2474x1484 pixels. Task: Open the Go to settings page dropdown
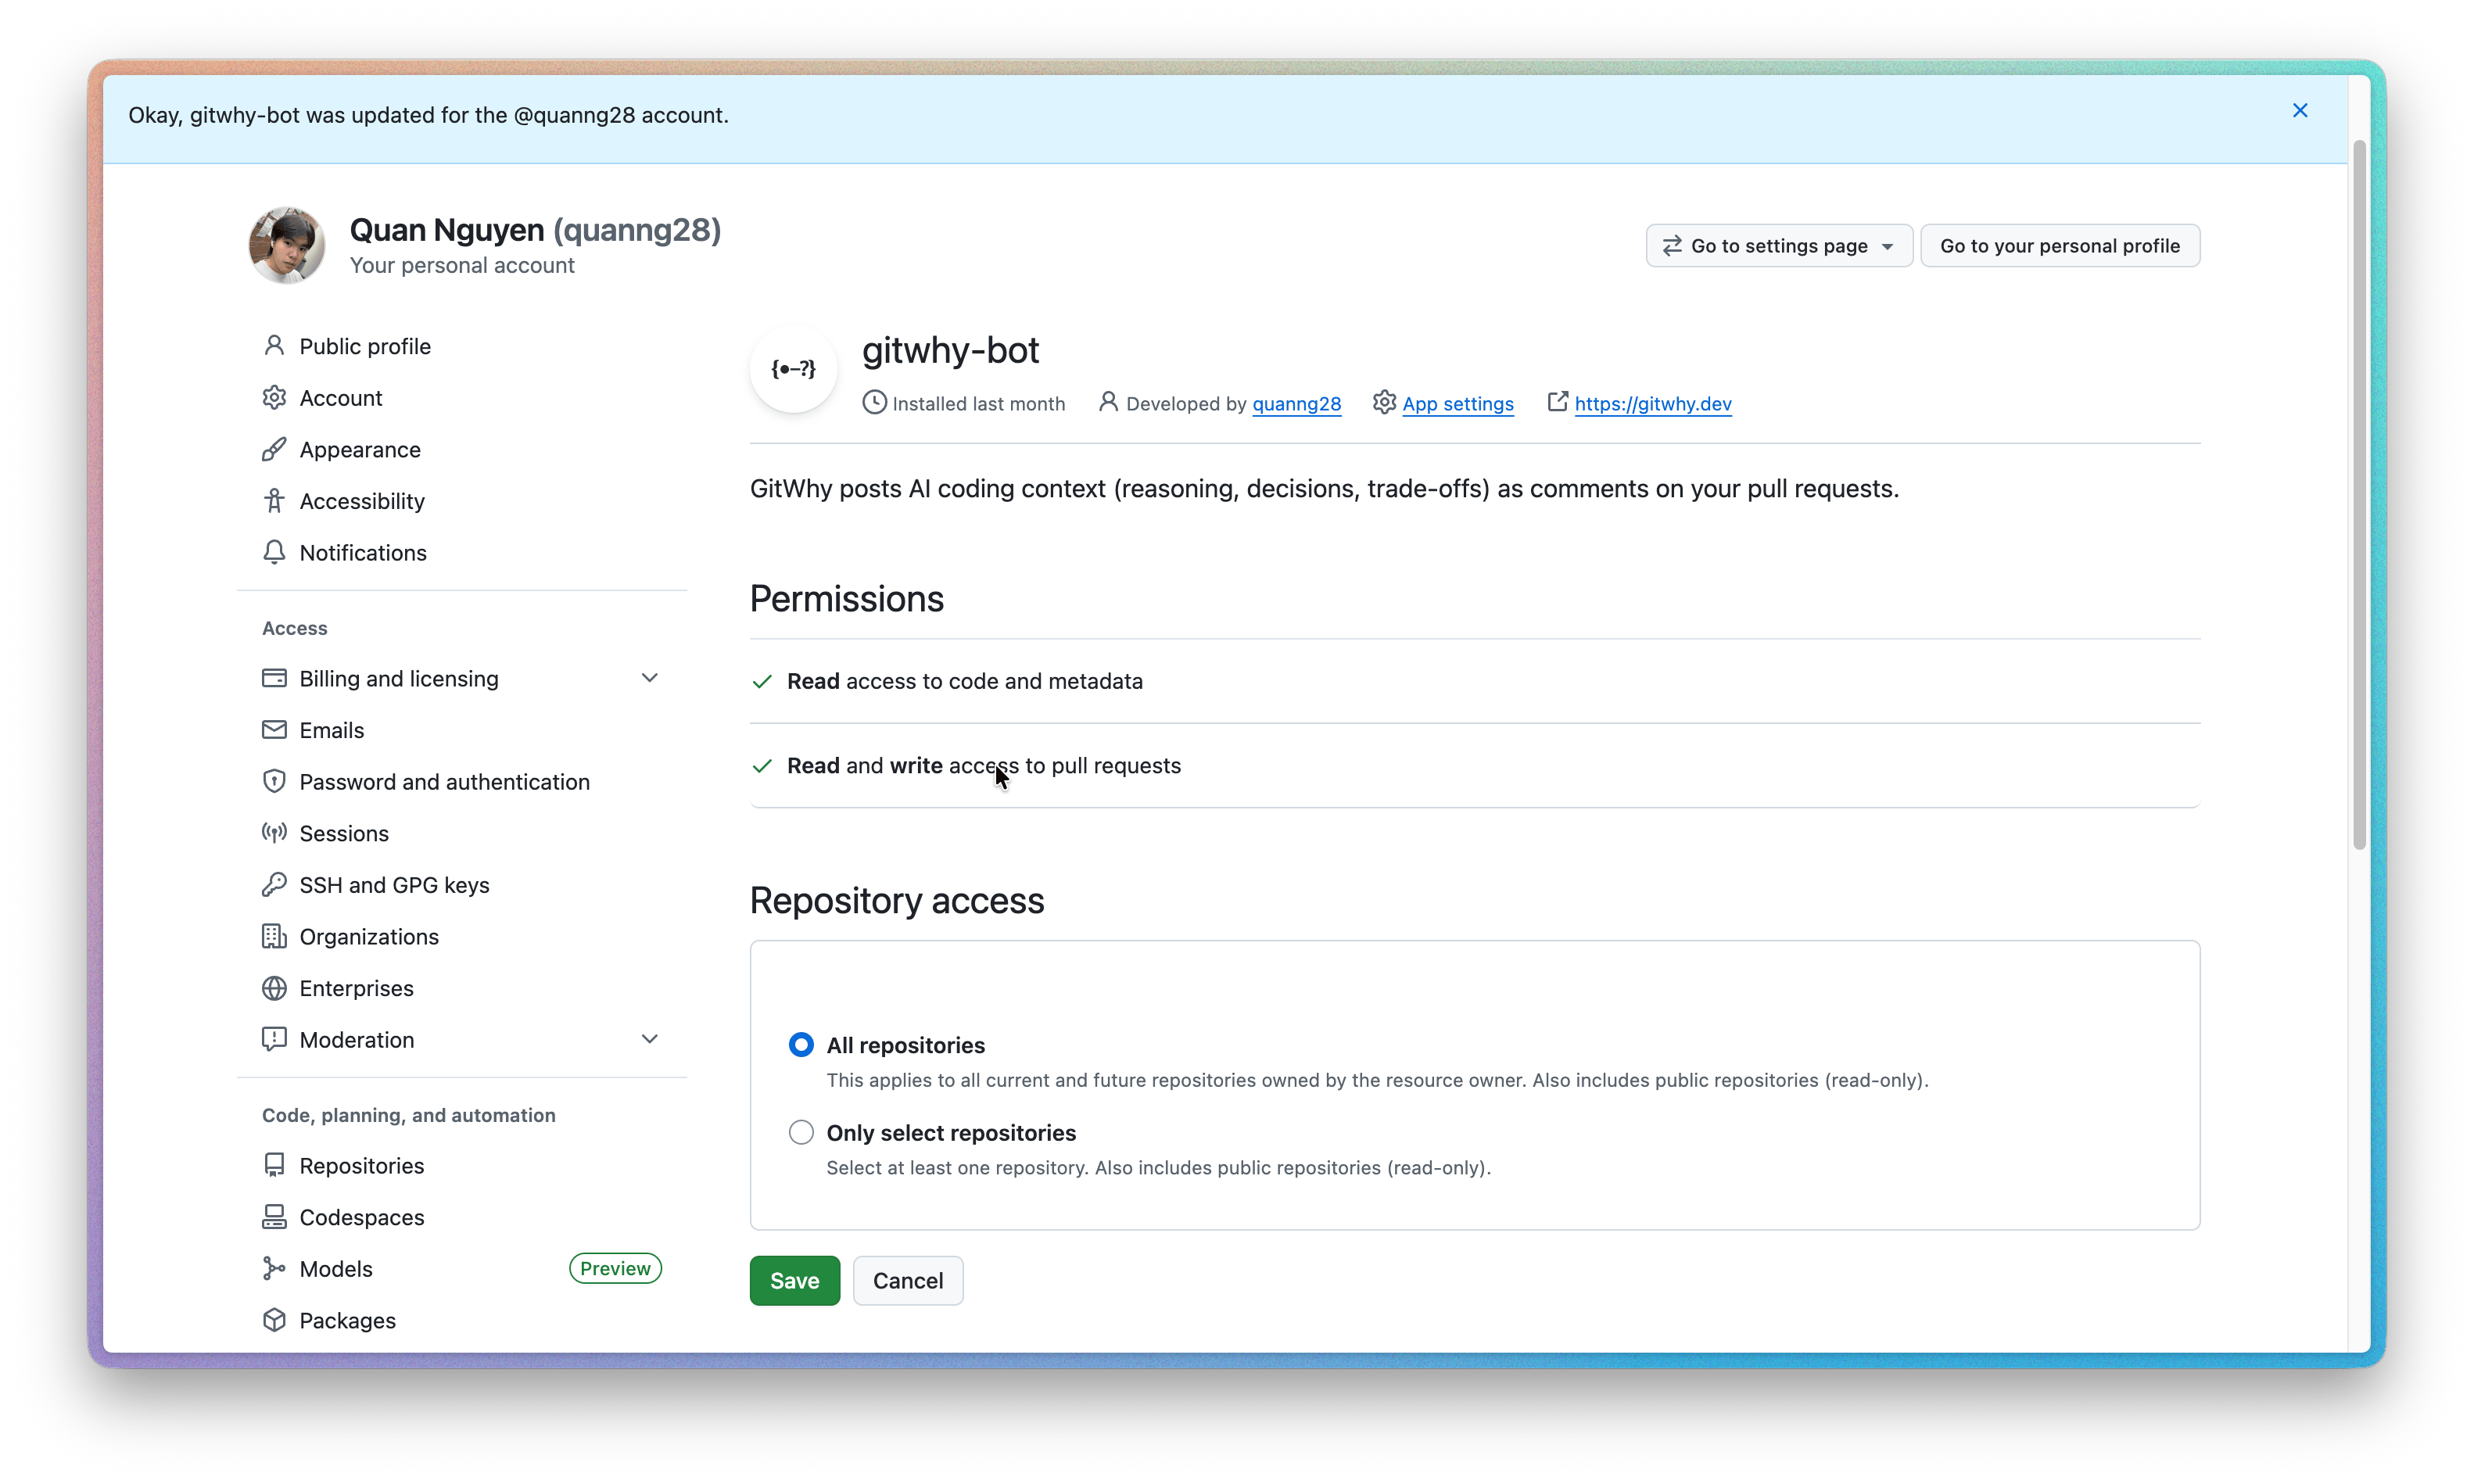point(1779,246)
